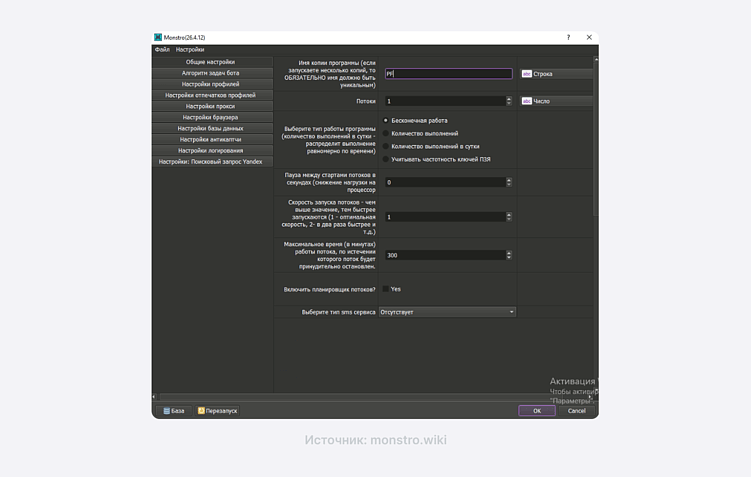The image size is (751, 477).
Task: Click the vertical scrollbar of settings panel
Action: coord(596,139)
